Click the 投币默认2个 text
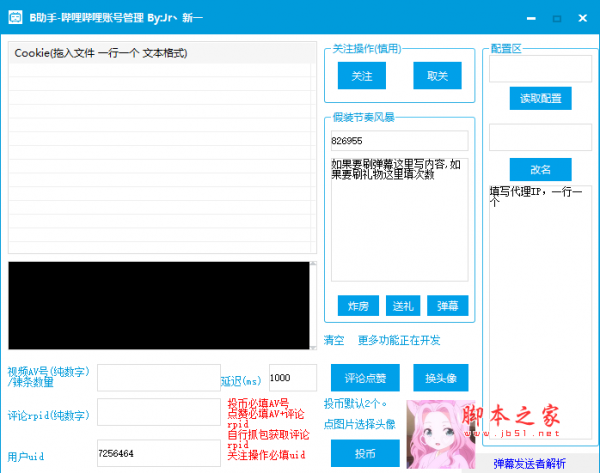This screenshot has width=600, height=473. [x=355, y=403]
